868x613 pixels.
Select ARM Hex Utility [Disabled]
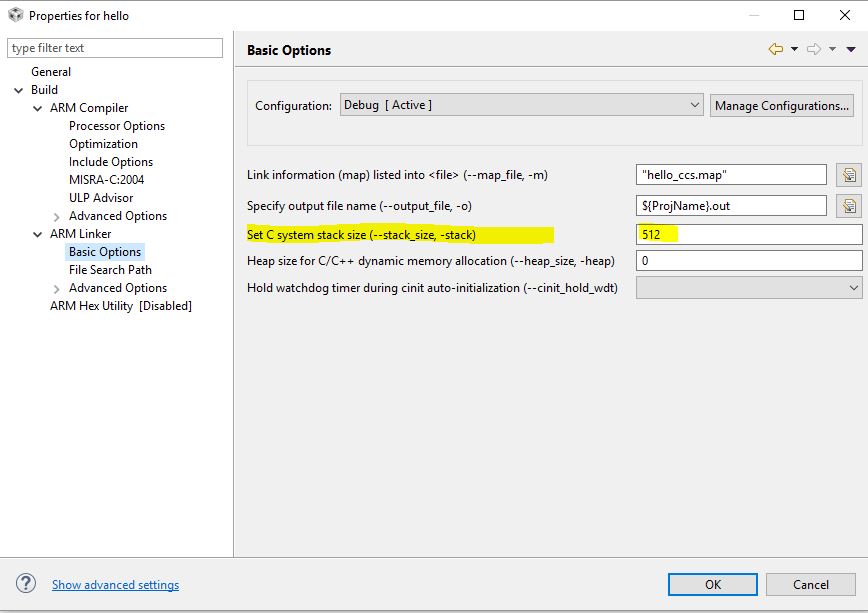121,306
